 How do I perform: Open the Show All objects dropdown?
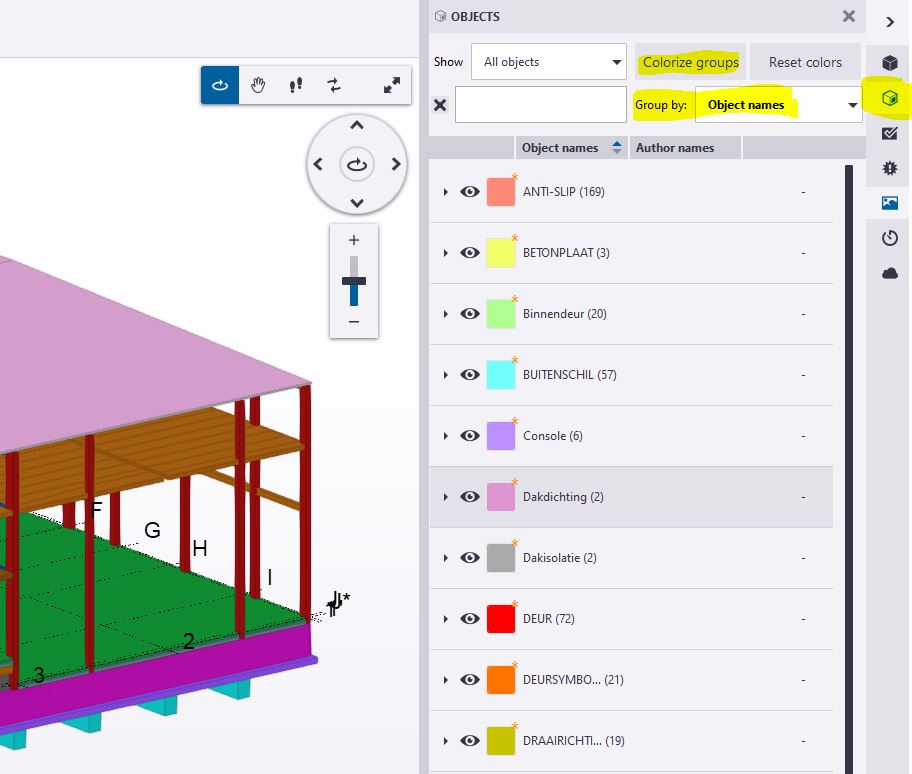point(548,62)
